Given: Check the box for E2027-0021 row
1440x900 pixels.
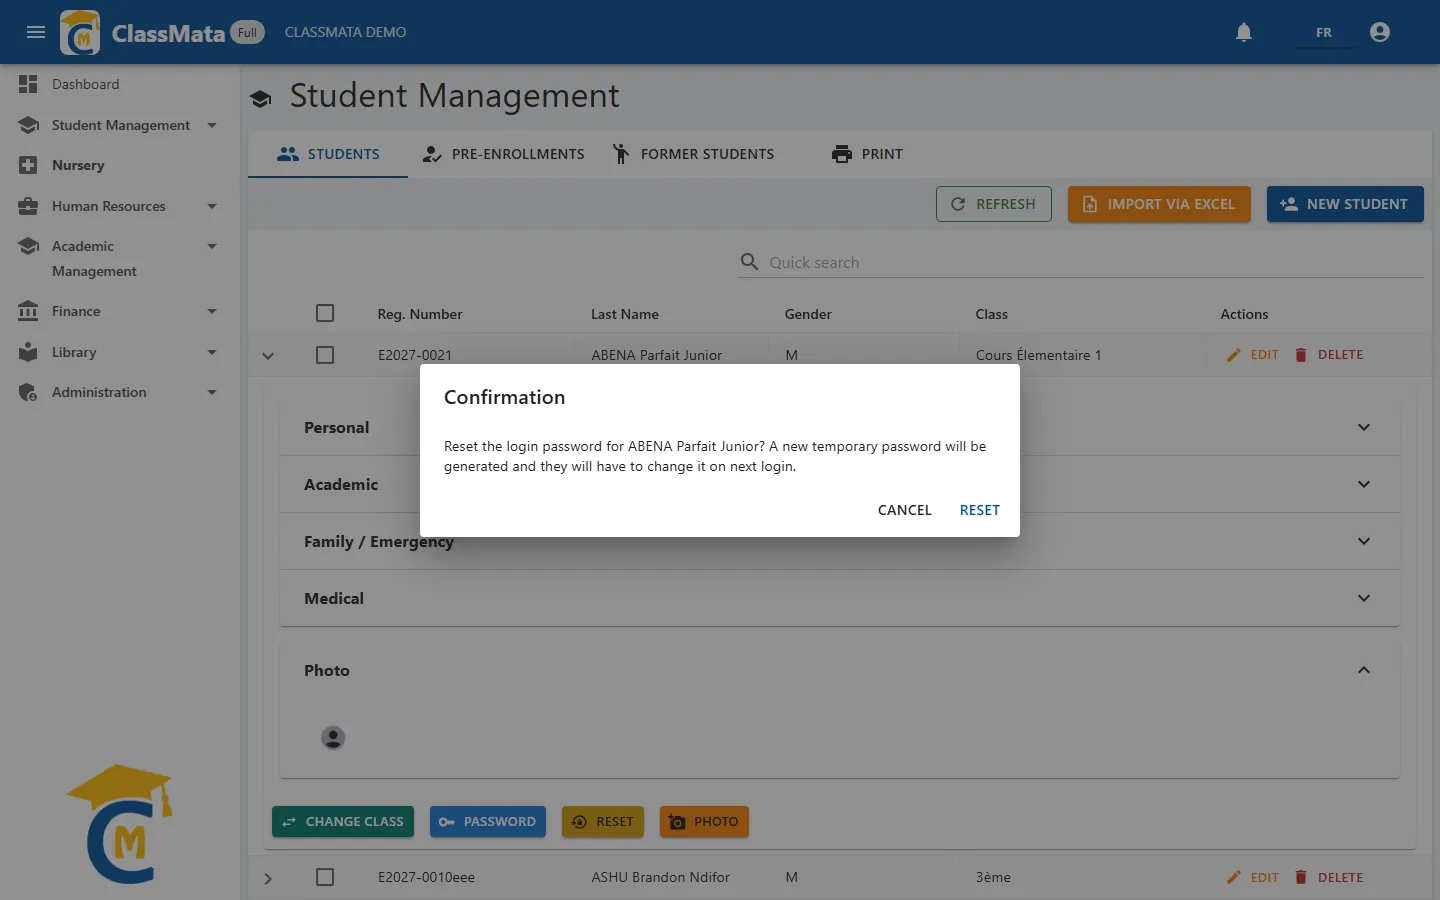Looking at the screenshot, I should [325, 355].
